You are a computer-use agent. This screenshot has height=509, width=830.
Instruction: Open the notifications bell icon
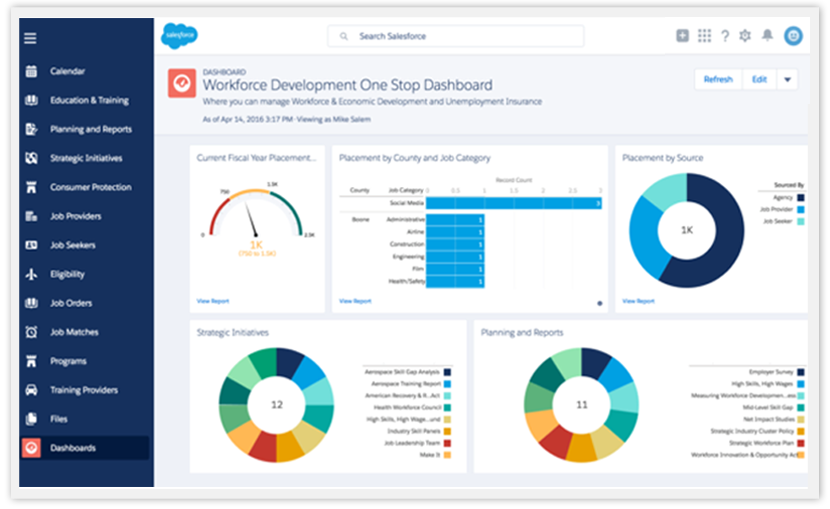pos(767,35)
